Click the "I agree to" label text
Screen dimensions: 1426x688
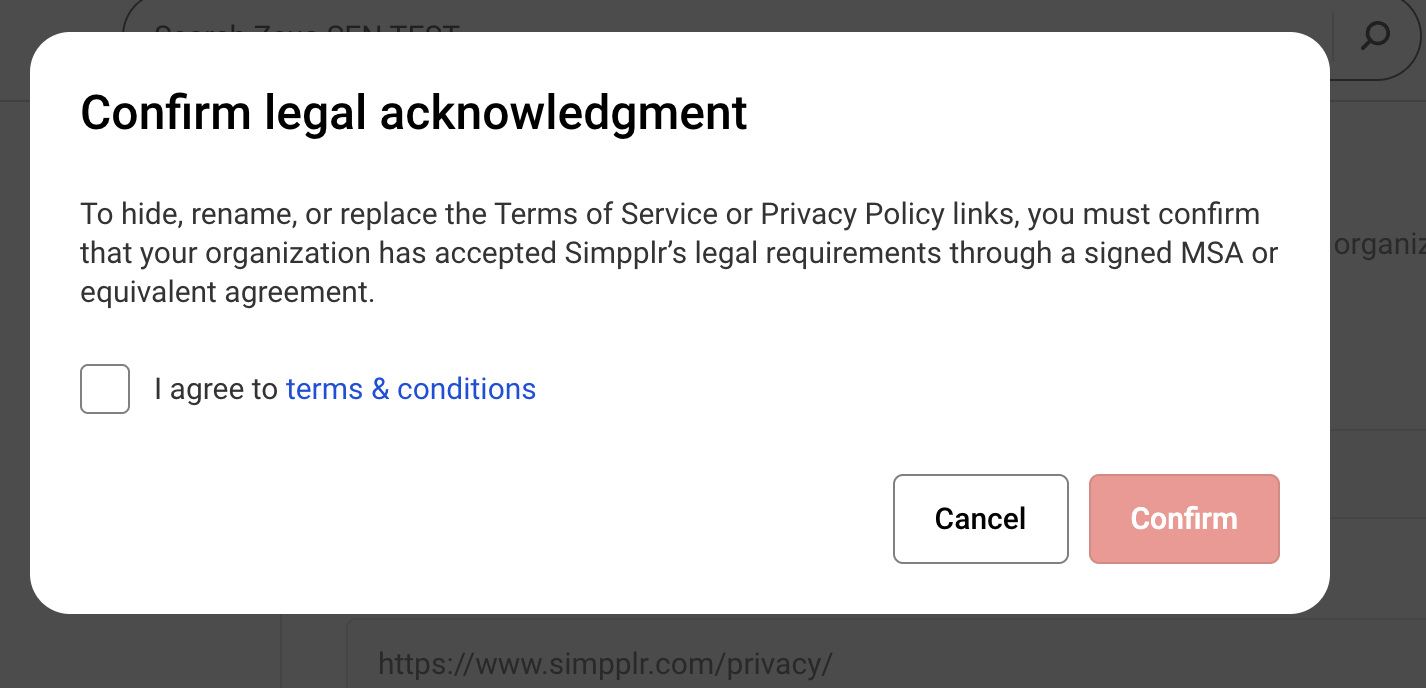(x=216, y=389)
